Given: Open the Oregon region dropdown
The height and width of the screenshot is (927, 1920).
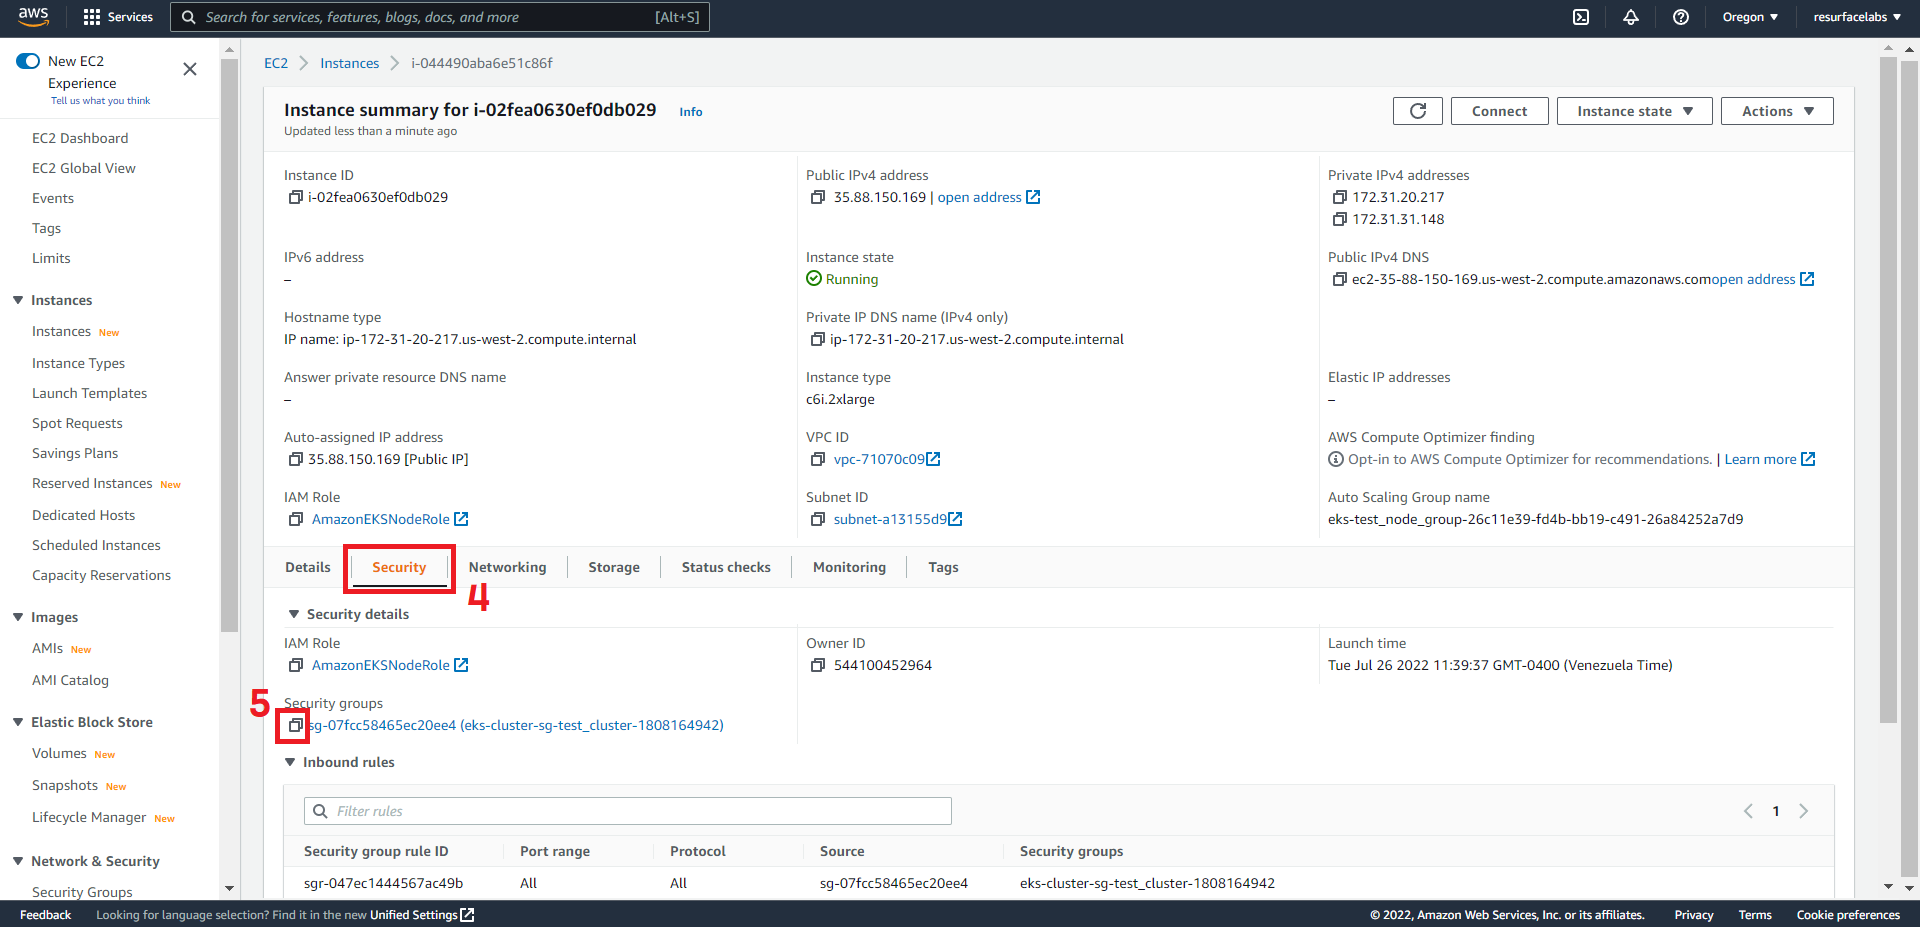Looking at the screenshot, I should coord(1750,17).
